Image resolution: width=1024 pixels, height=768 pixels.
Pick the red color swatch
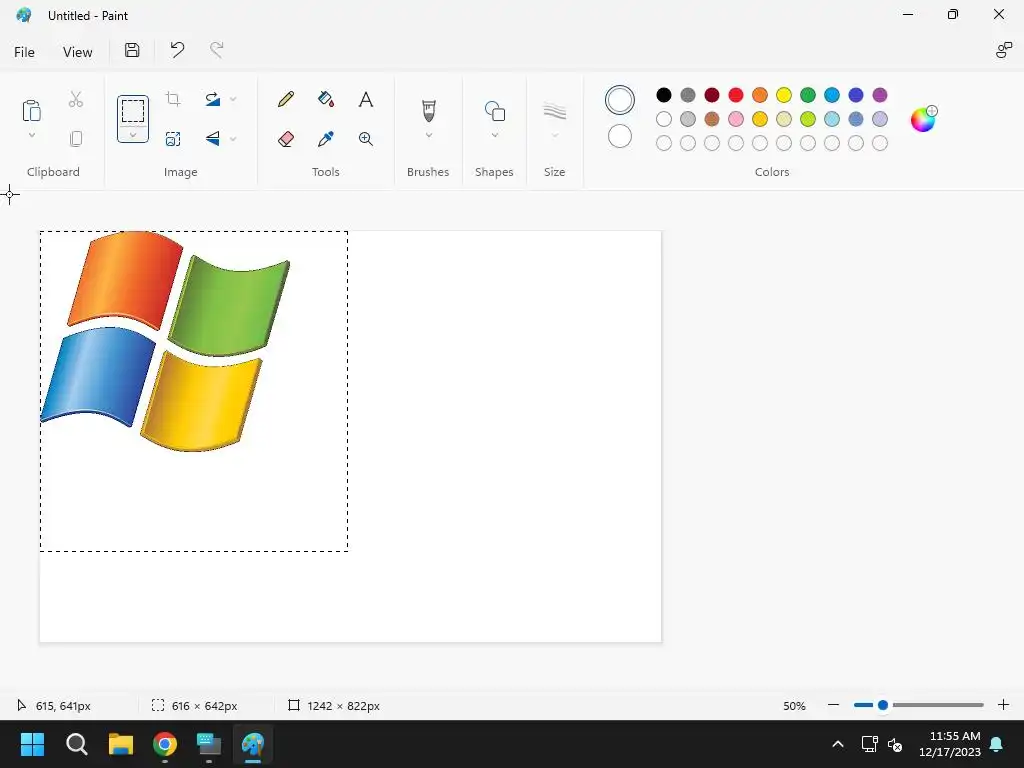(736, 95)
